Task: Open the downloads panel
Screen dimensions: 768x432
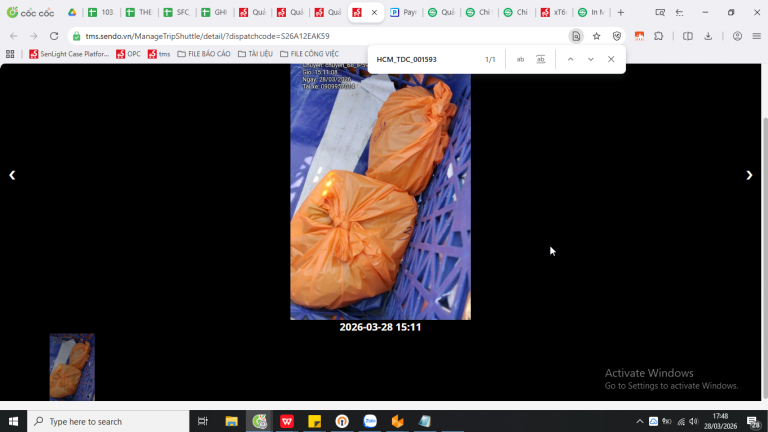Action: (708, 36)
